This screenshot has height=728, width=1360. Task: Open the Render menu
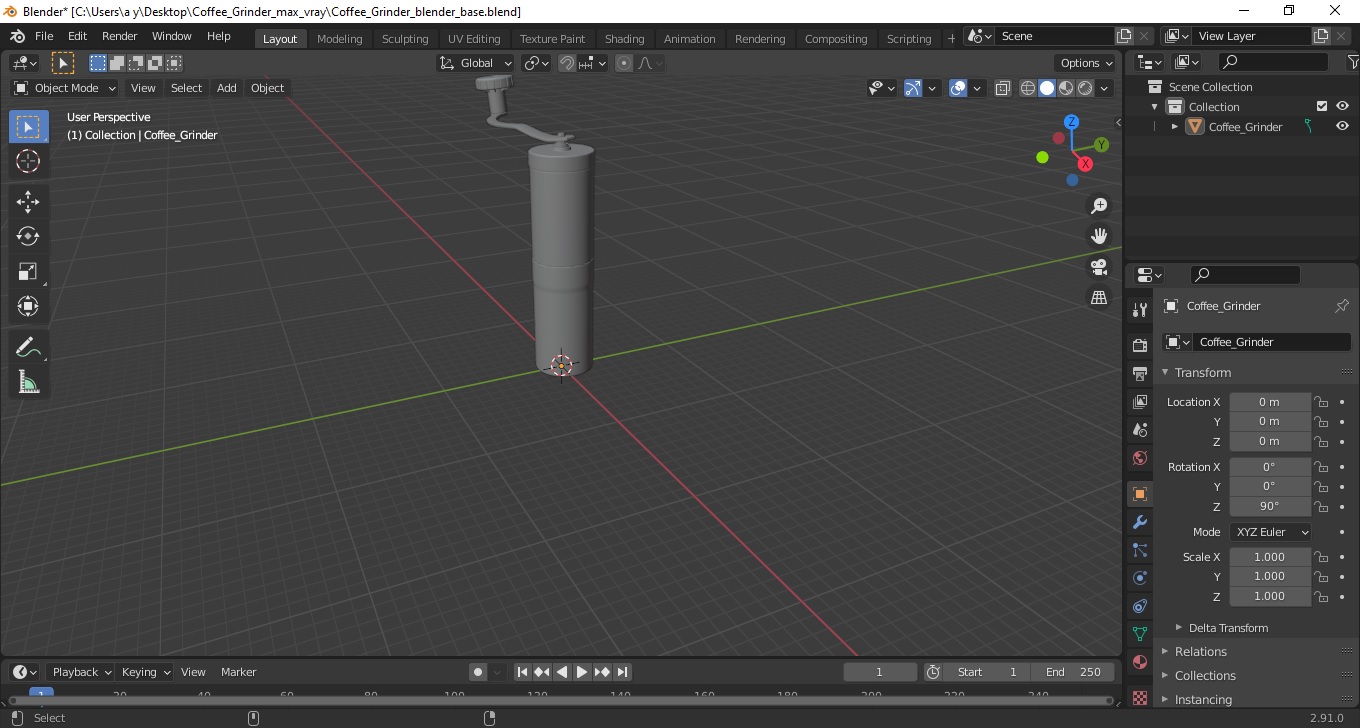click(x=120, y=36)
